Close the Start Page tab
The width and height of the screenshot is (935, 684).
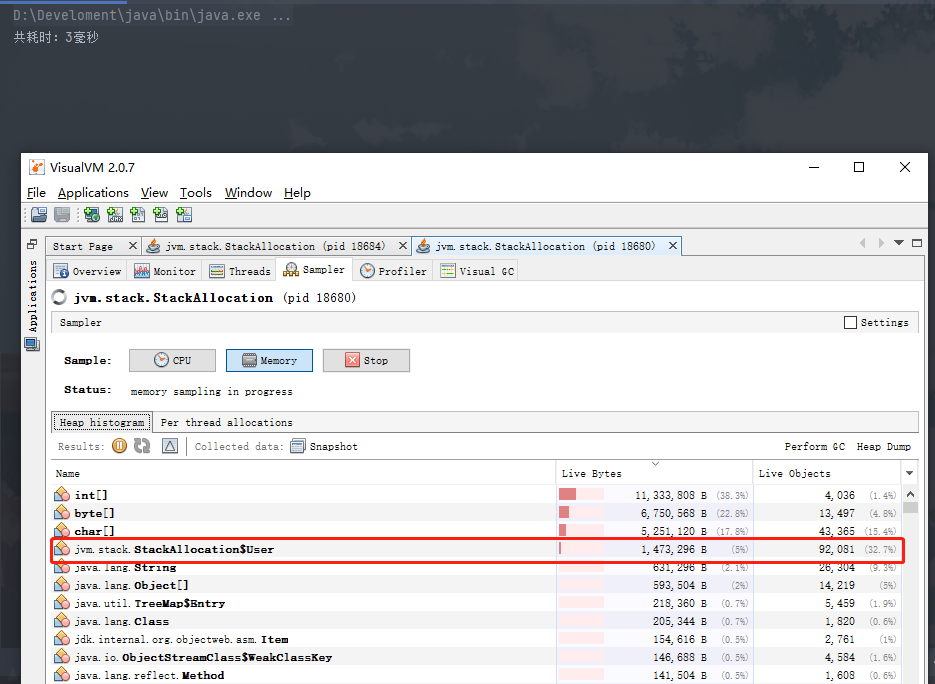(x=133, y=246)
